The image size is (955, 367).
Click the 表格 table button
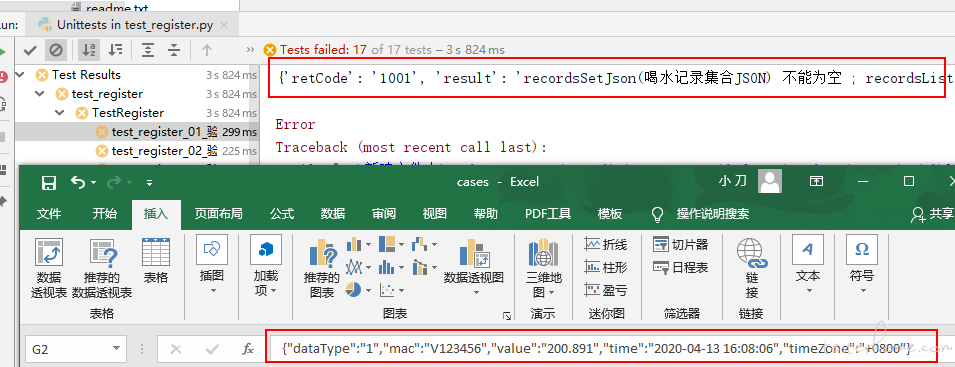(155, 262)
